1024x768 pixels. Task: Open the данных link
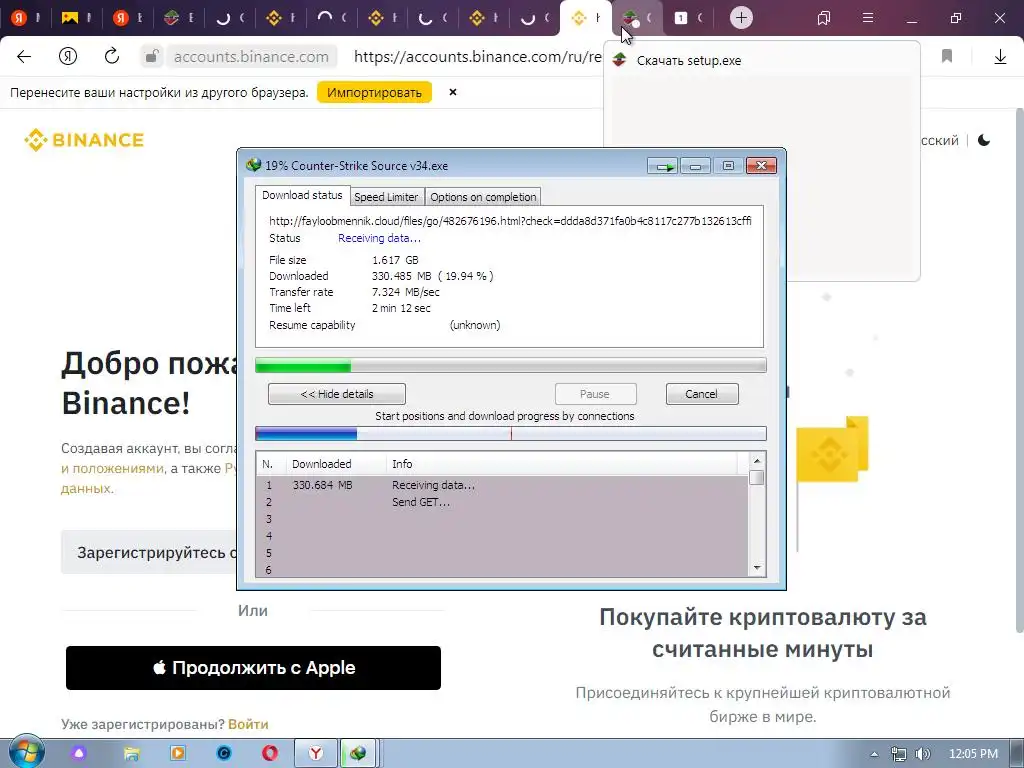tap(86, 488)
